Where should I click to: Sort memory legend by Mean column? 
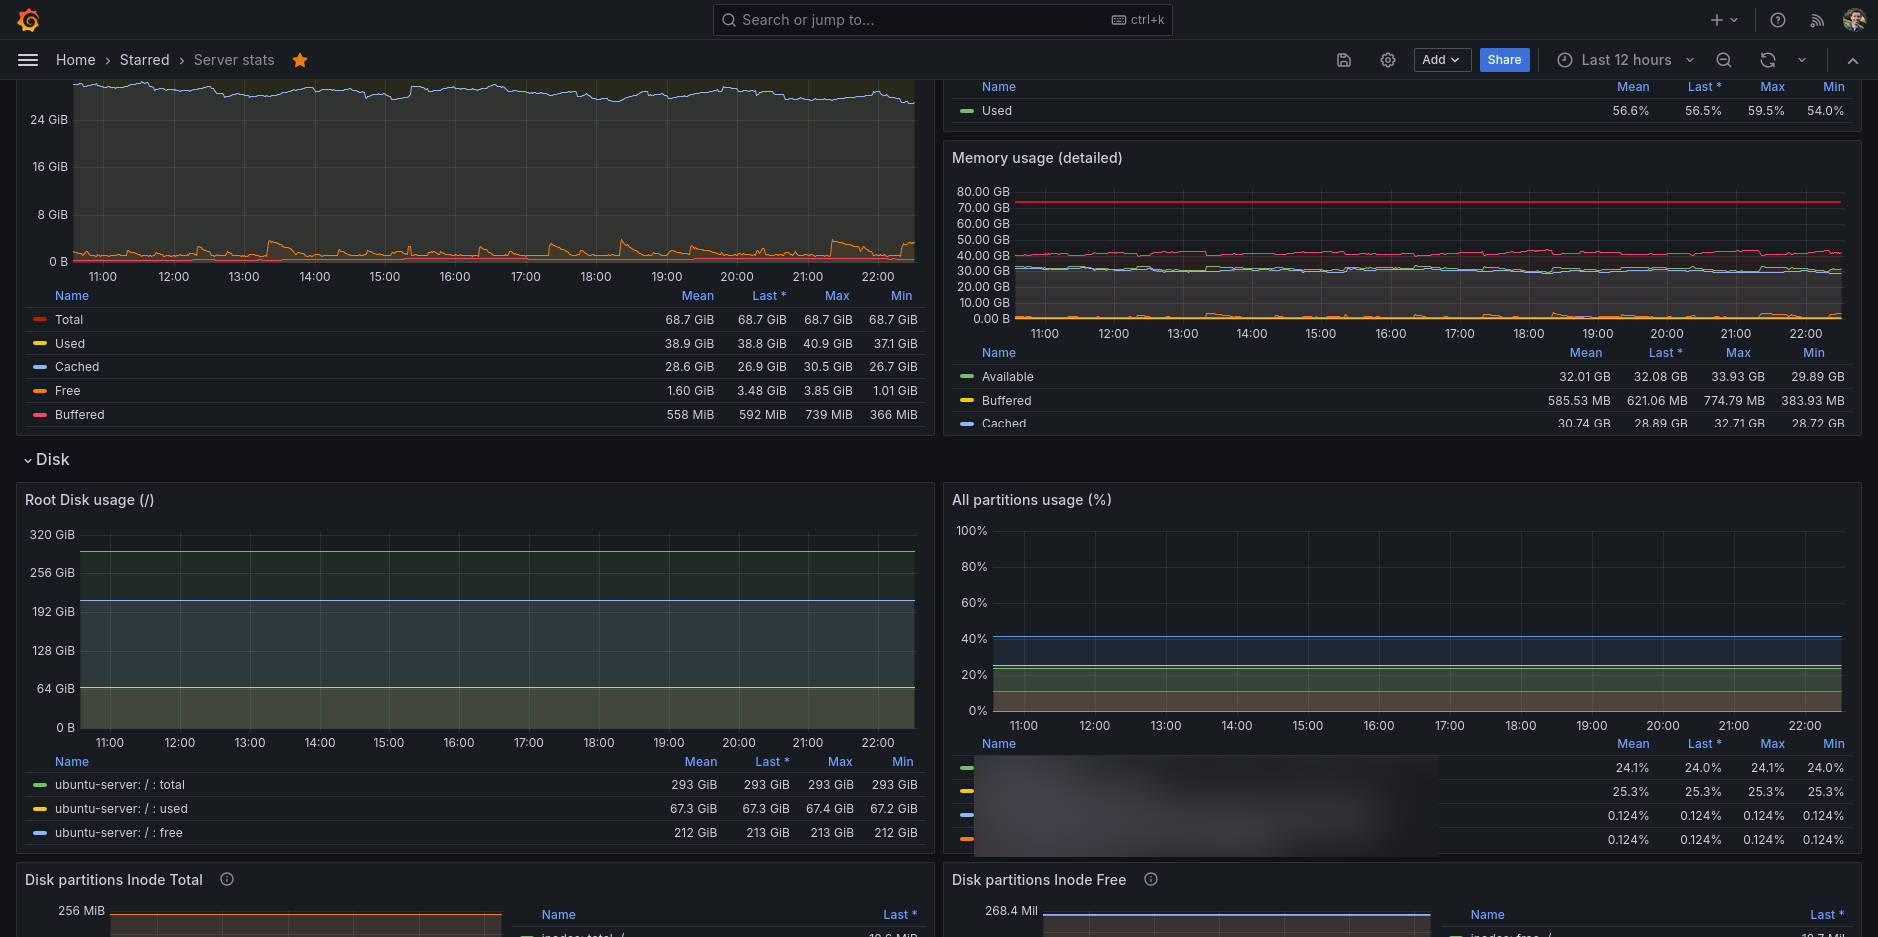tap(697, 296)
